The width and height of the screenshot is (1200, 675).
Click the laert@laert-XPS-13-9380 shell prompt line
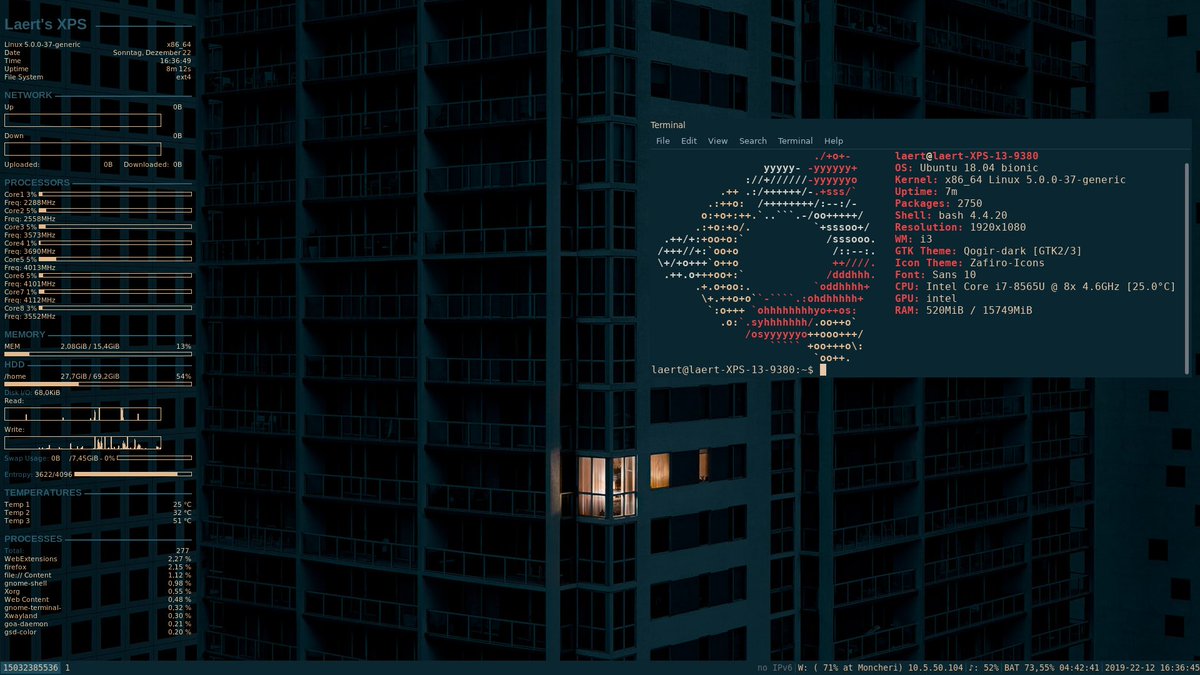click(x=739, y=370)
